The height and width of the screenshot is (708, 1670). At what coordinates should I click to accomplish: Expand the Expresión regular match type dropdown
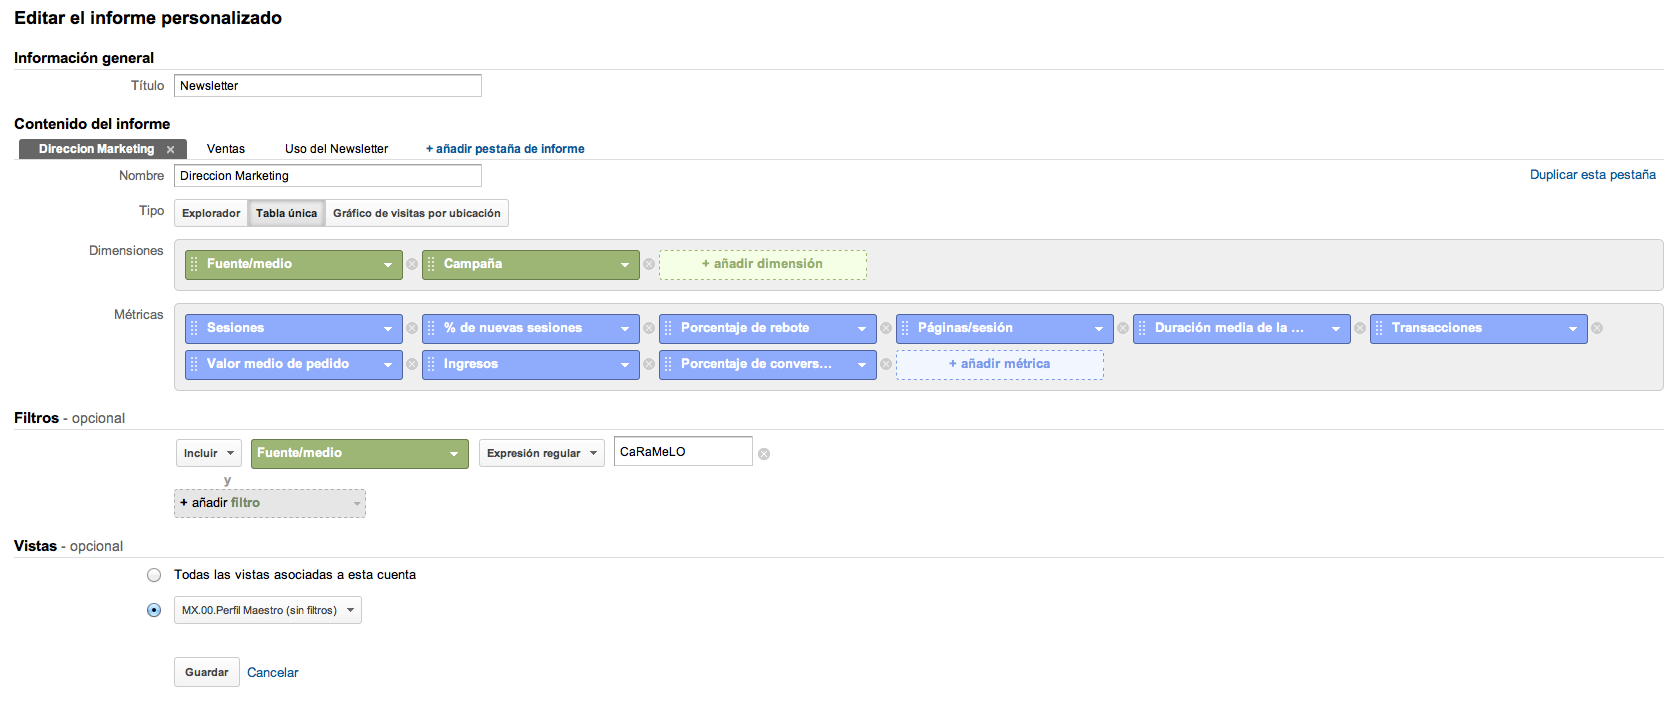[541, 453]
